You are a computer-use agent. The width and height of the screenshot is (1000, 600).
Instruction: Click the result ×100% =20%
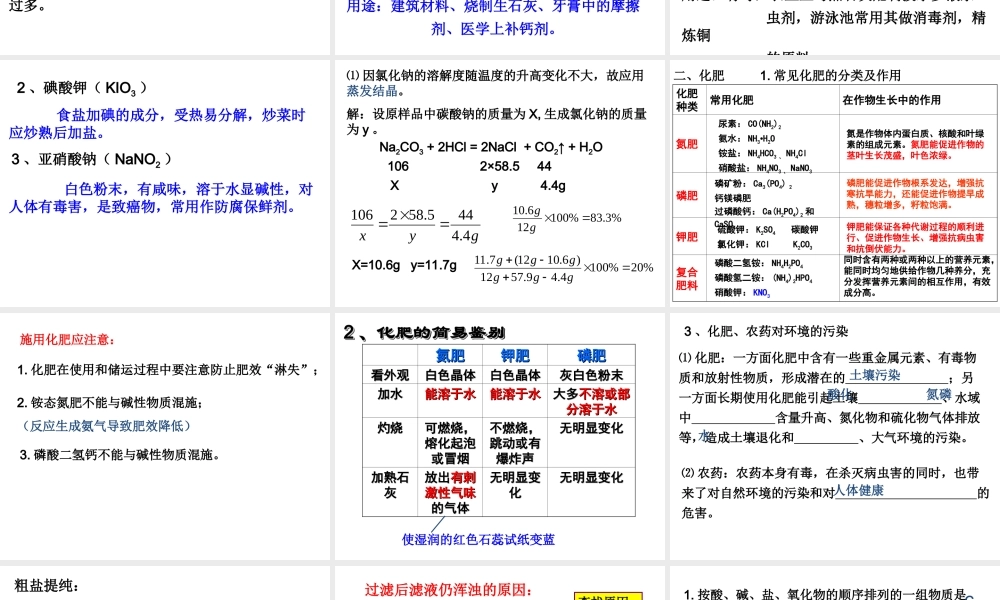click(618, 268)
